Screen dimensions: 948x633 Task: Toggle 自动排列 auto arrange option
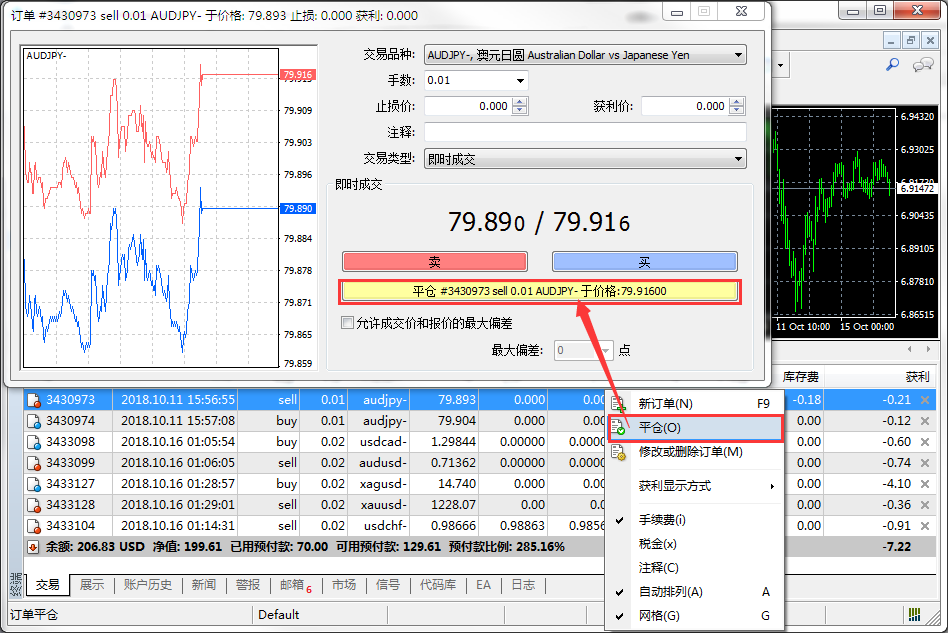click(620, 592)
